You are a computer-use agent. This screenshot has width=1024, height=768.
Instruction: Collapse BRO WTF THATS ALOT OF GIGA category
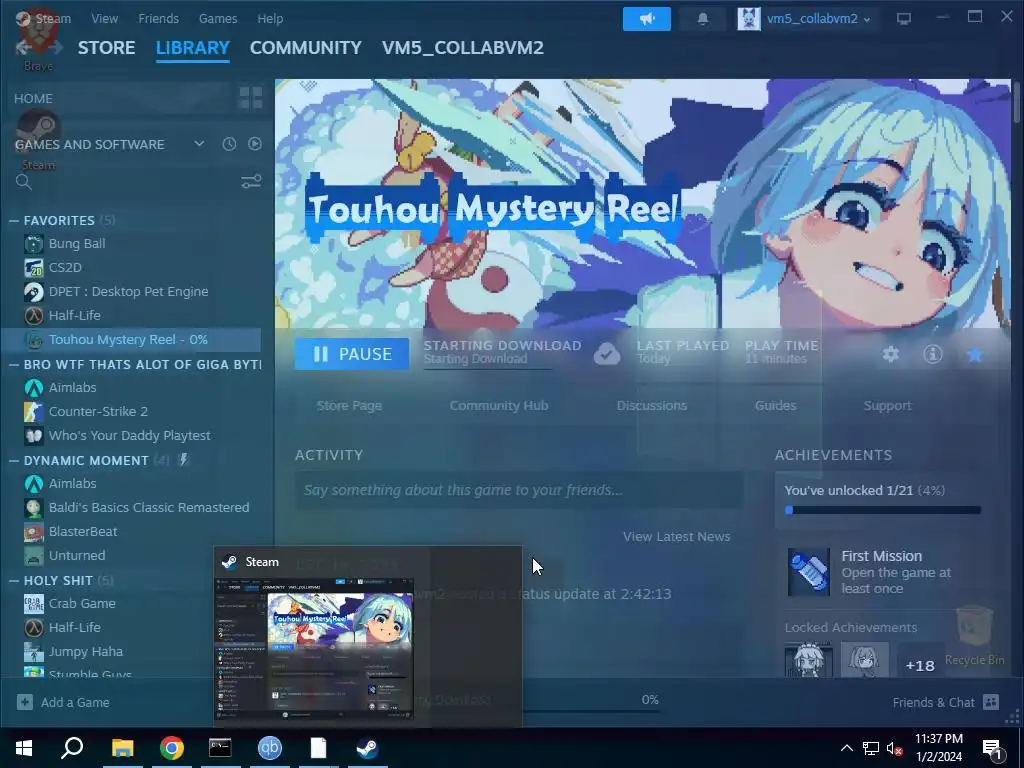click(14, 364)
